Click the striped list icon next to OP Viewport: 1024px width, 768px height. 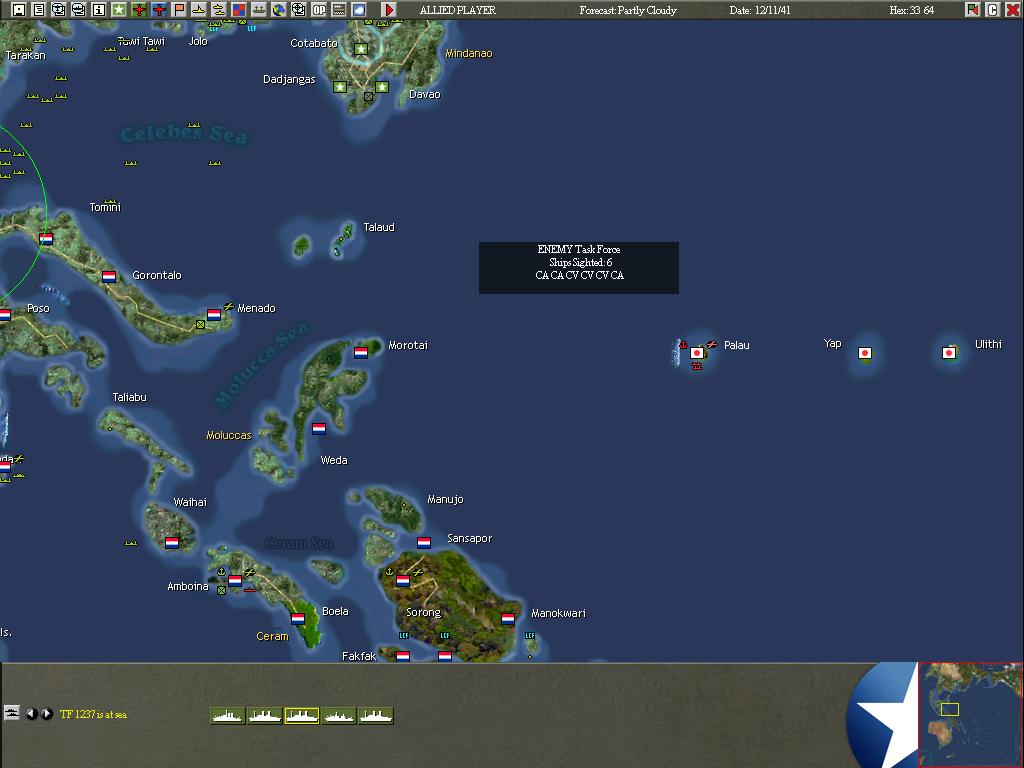339,10
